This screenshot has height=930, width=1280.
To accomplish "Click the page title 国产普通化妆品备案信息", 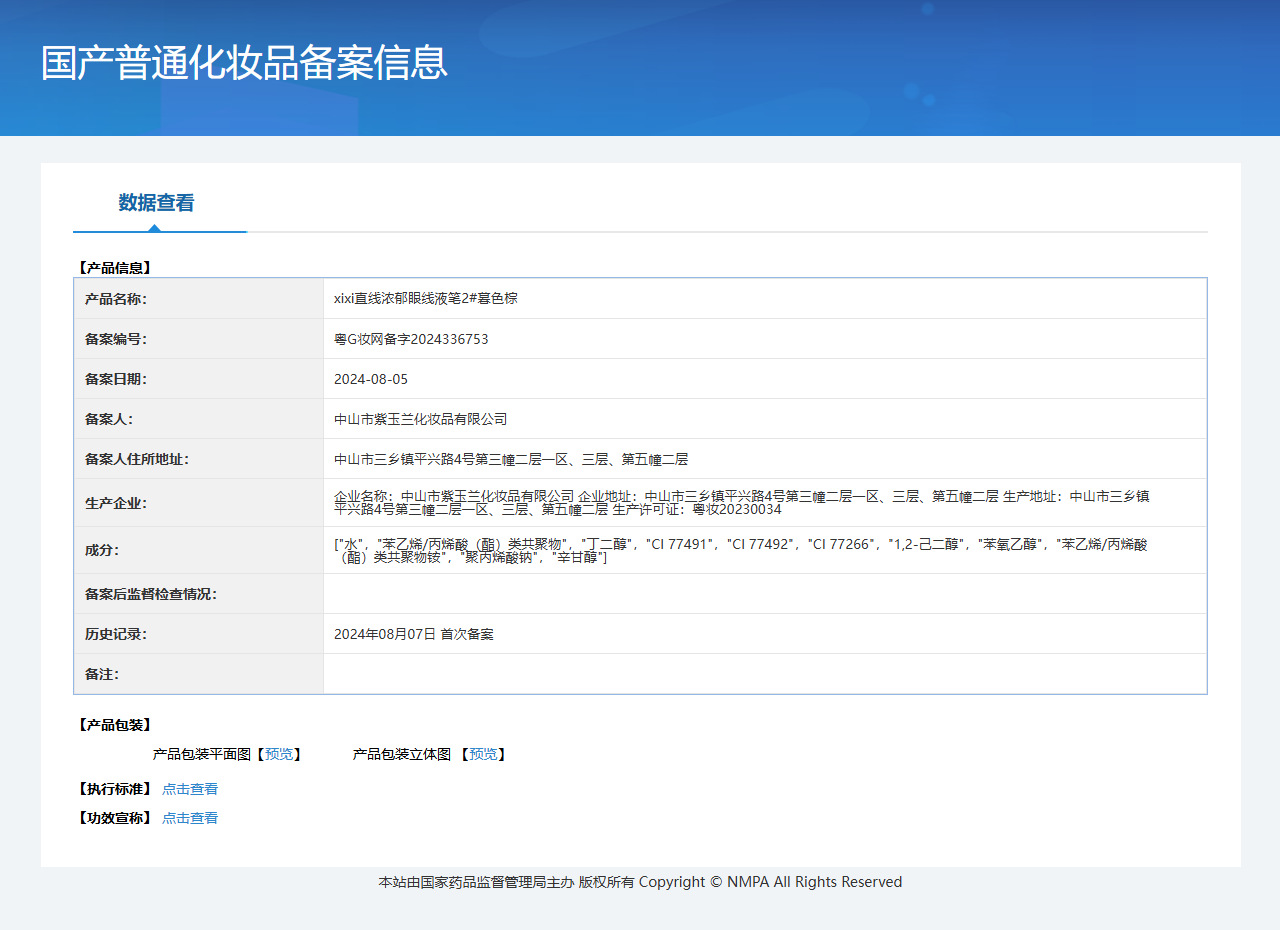I will tap(244, 62).
